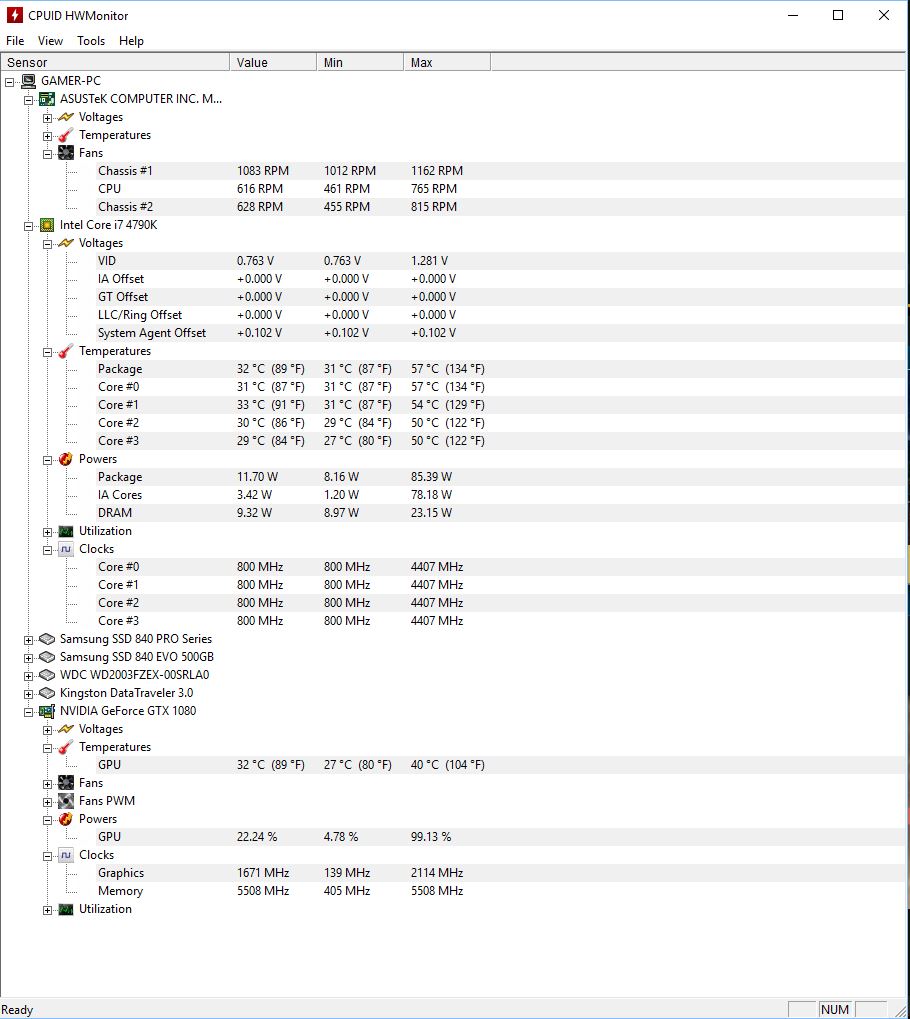Click the GPU Temperatures thermometer icon
This screenshot has height=1019, width=910.
coord(66,747)
